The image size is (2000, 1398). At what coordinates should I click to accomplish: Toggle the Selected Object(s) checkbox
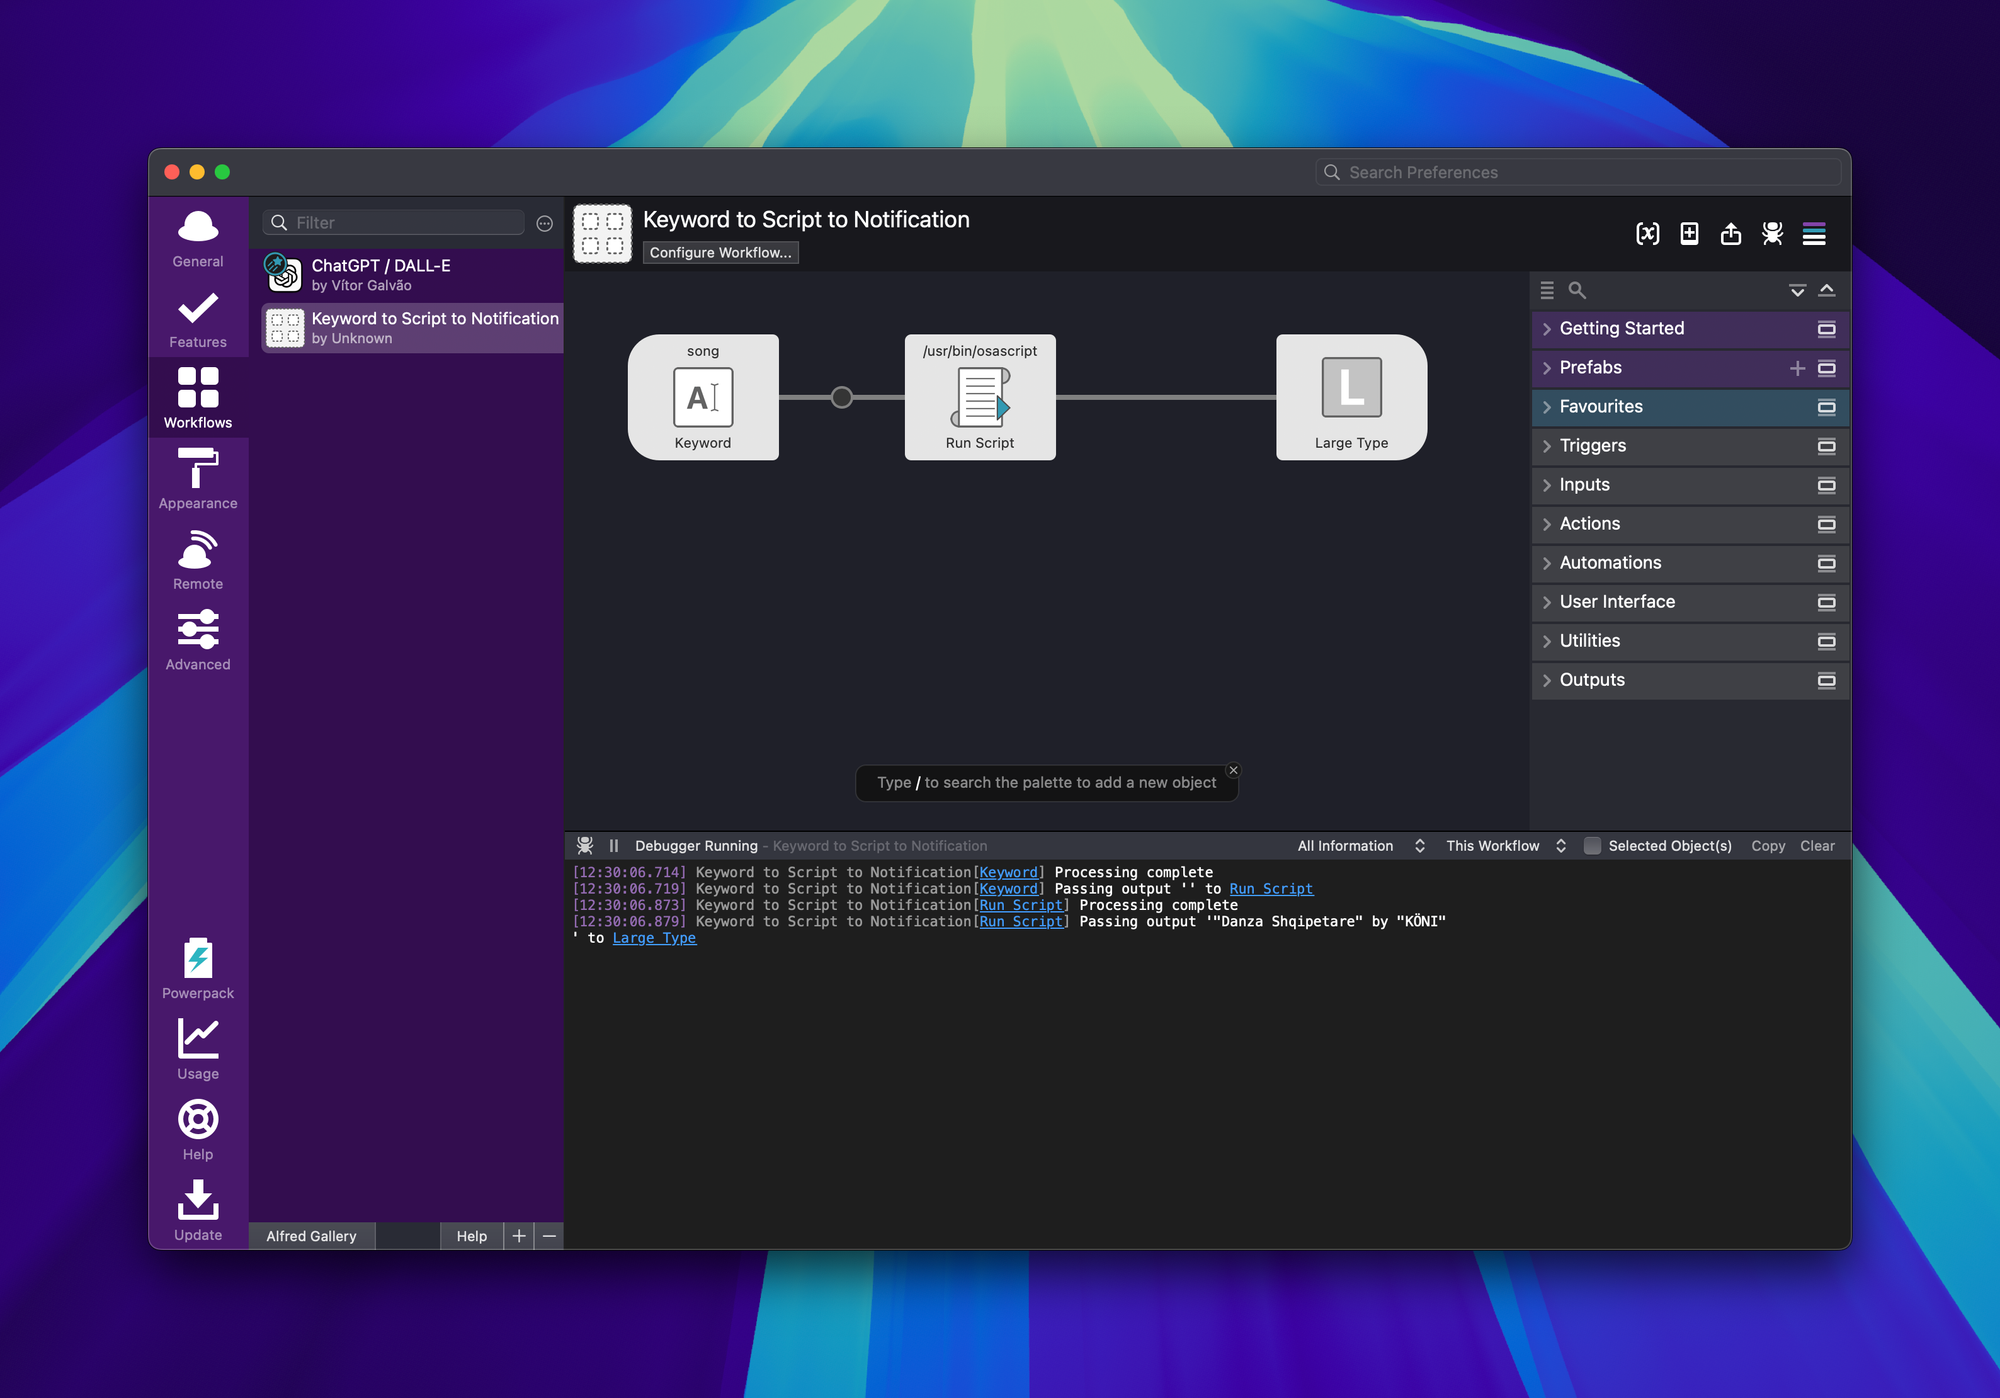point(1592,846)
